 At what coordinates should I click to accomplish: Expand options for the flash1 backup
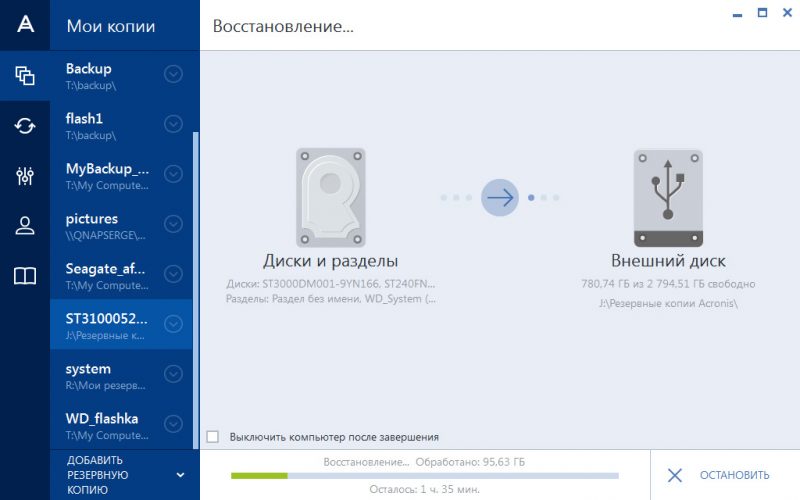coord(173,124)
